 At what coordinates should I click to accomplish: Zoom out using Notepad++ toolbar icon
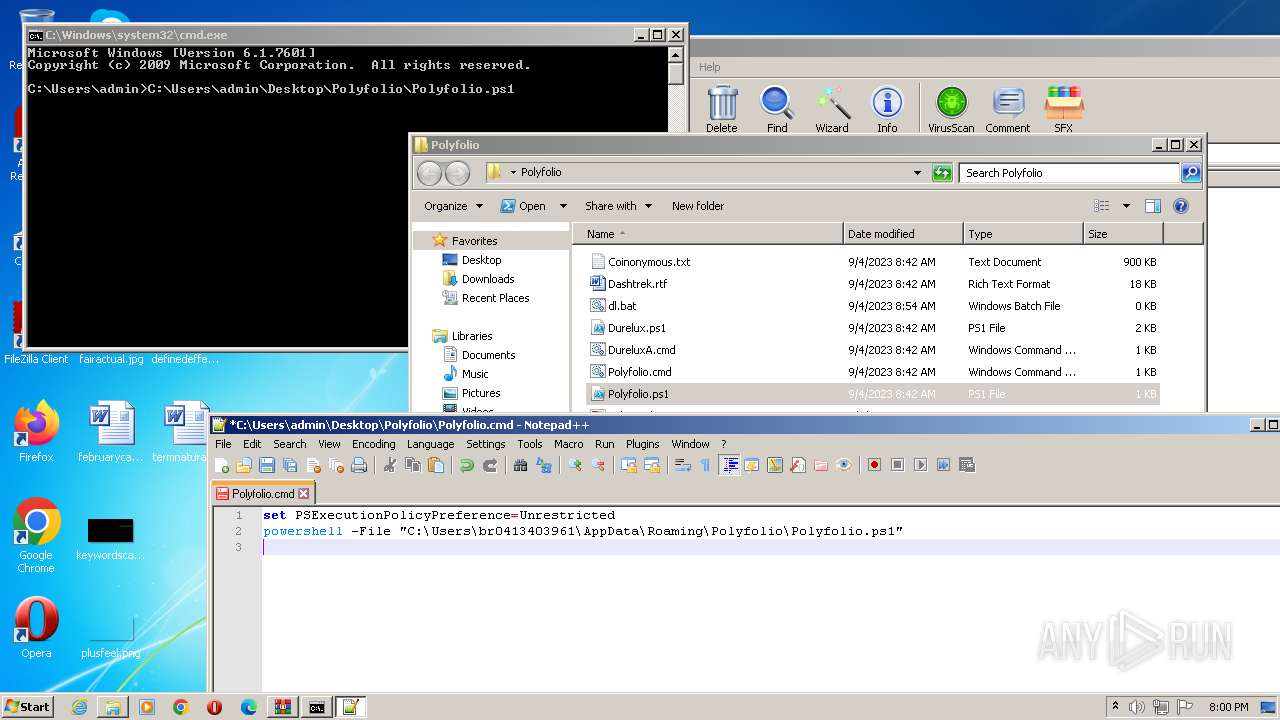click(x=598, y=465)
